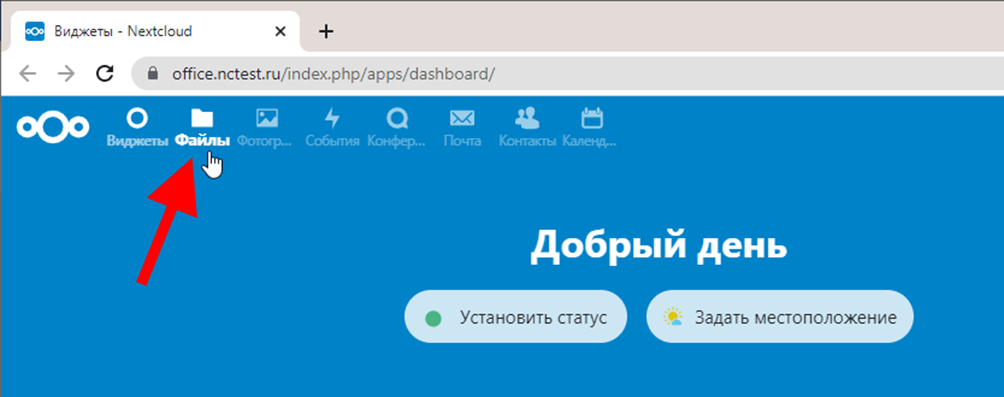Click the Nextcloud logo in the header
The height and width of the screenshot is (397, 1004).
pos(53,126)
